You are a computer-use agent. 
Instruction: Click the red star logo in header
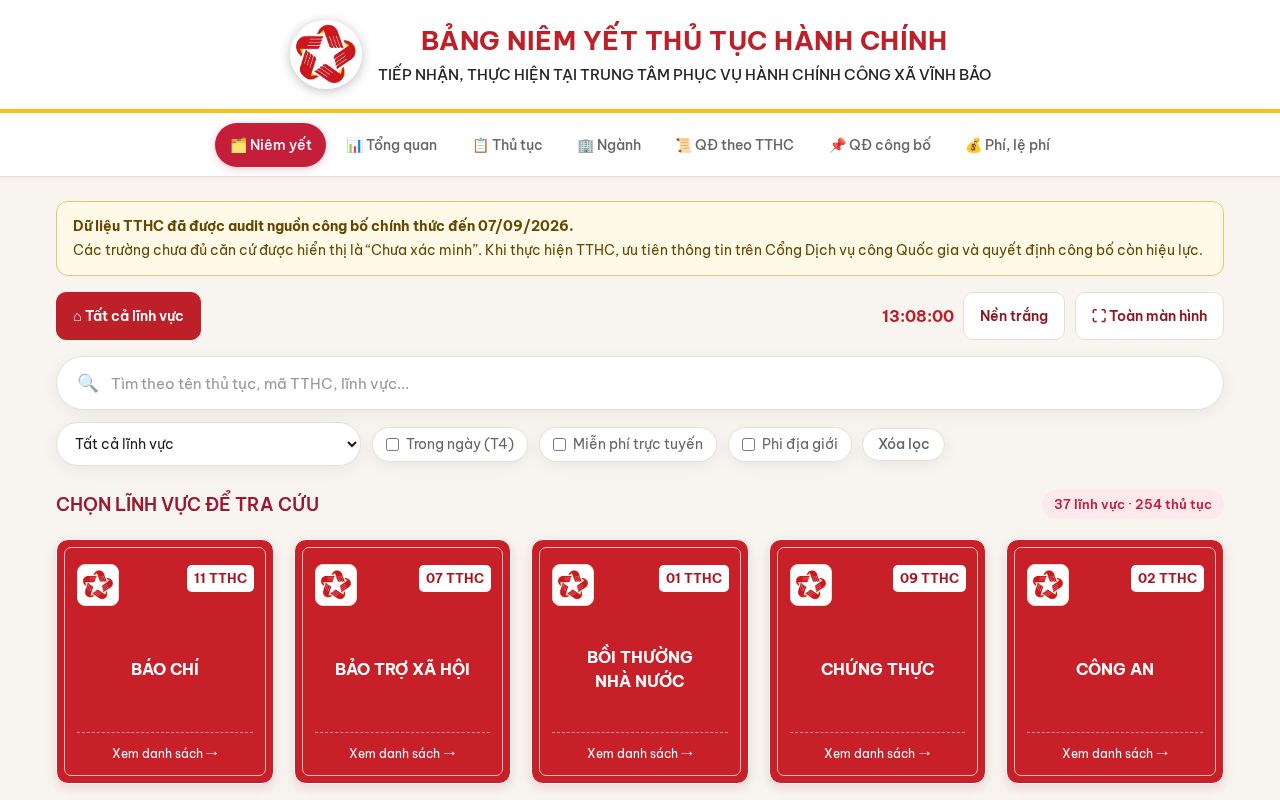(x=326, y=54)
